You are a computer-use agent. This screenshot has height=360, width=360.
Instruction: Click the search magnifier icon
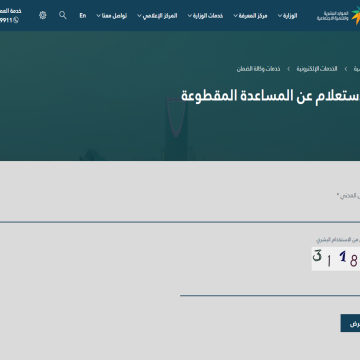(63, 15)
